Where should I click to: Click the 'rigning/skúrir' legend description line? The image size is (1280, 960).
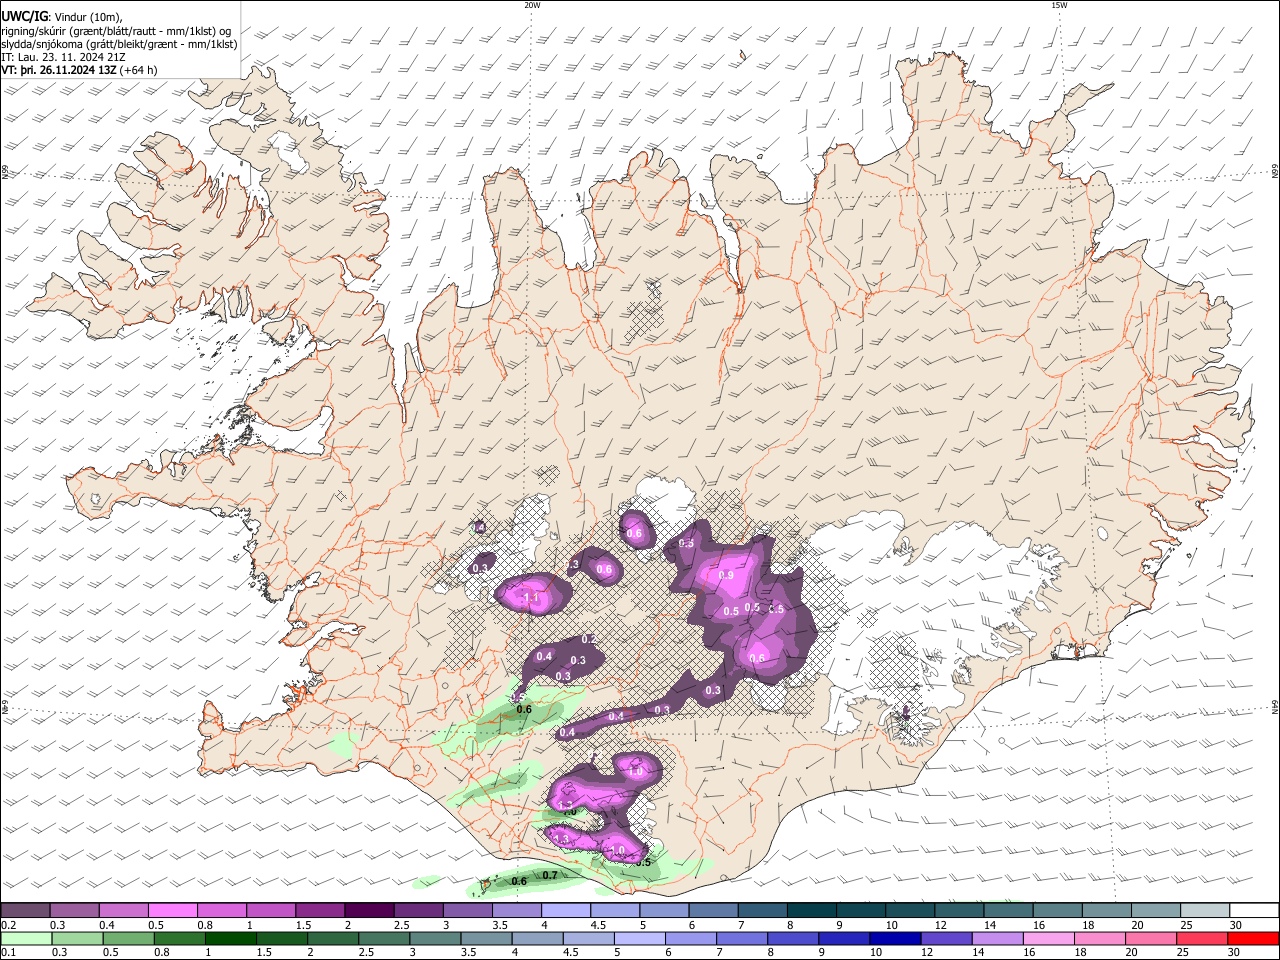pyautogui.click(x=116, y=30)
